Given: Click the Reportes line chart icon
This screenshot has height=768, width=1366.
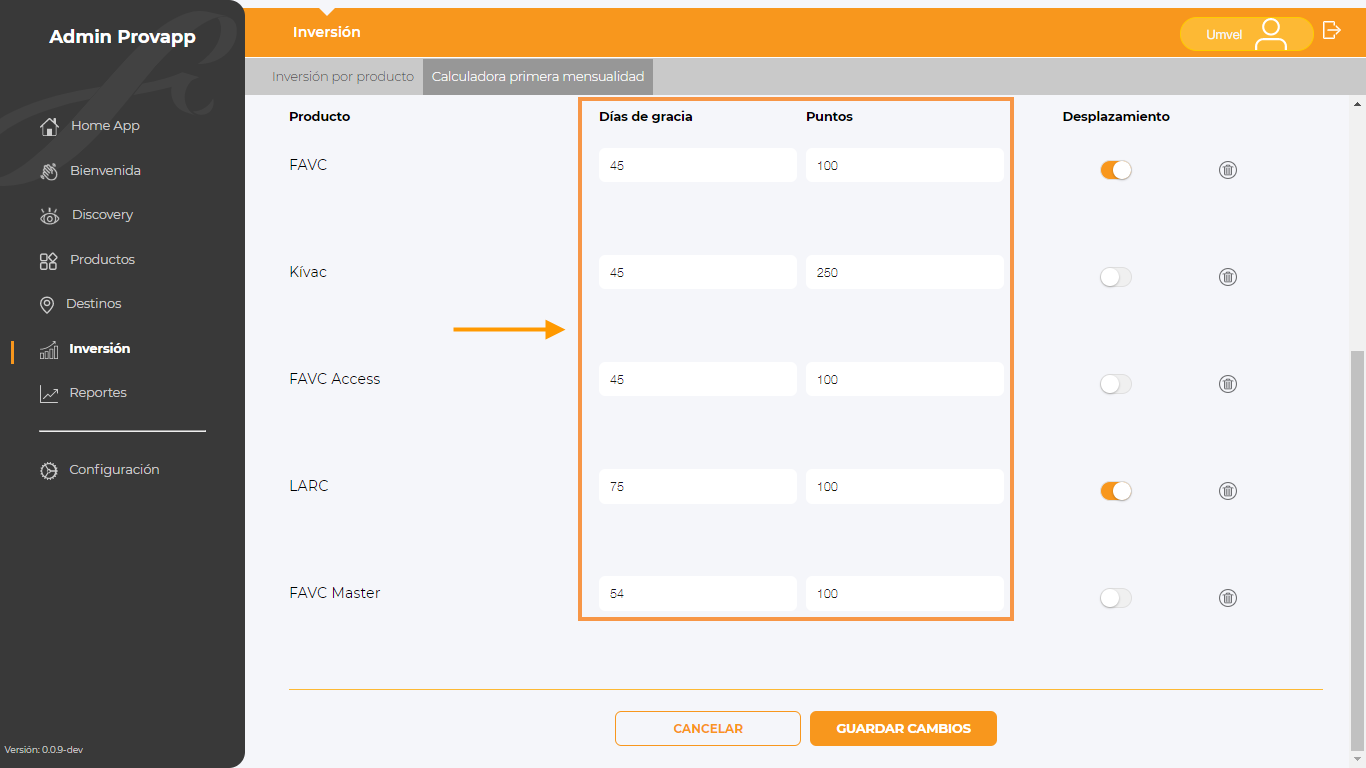Looking at the screenshot, I should [x=49, y=394].
